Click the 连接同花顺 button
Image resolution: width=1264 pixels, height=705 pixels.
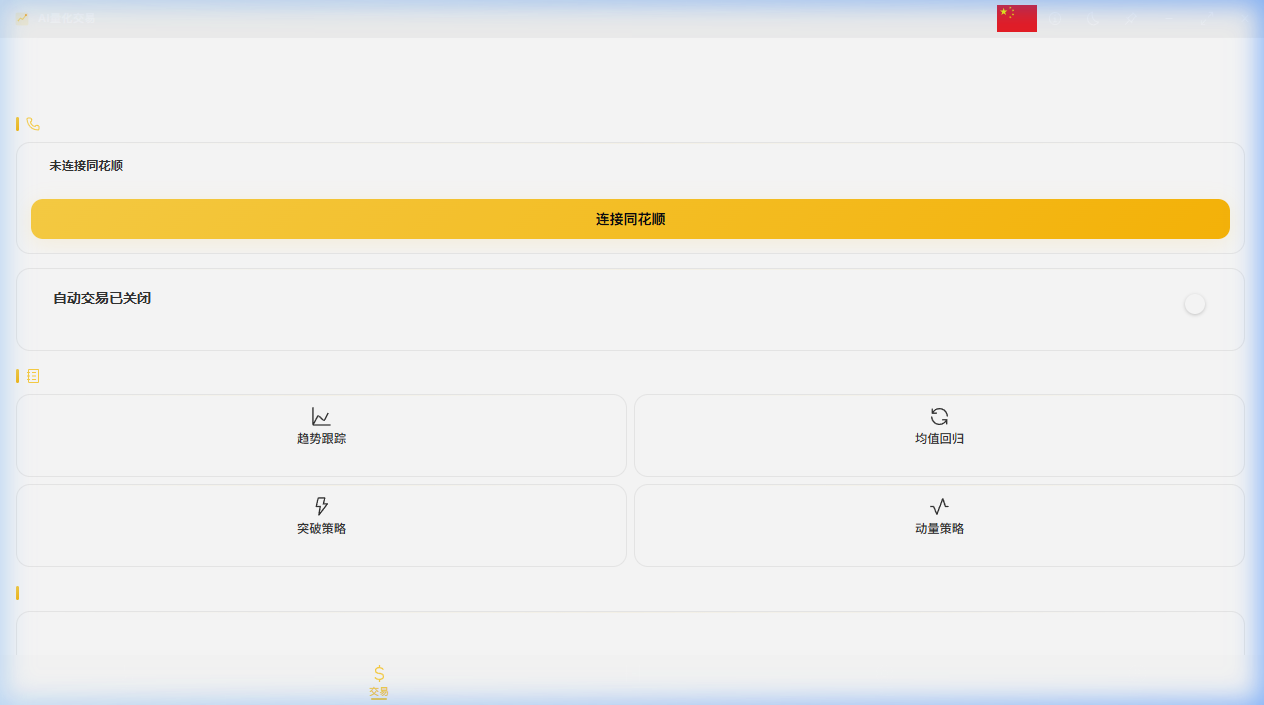[630, 219]
